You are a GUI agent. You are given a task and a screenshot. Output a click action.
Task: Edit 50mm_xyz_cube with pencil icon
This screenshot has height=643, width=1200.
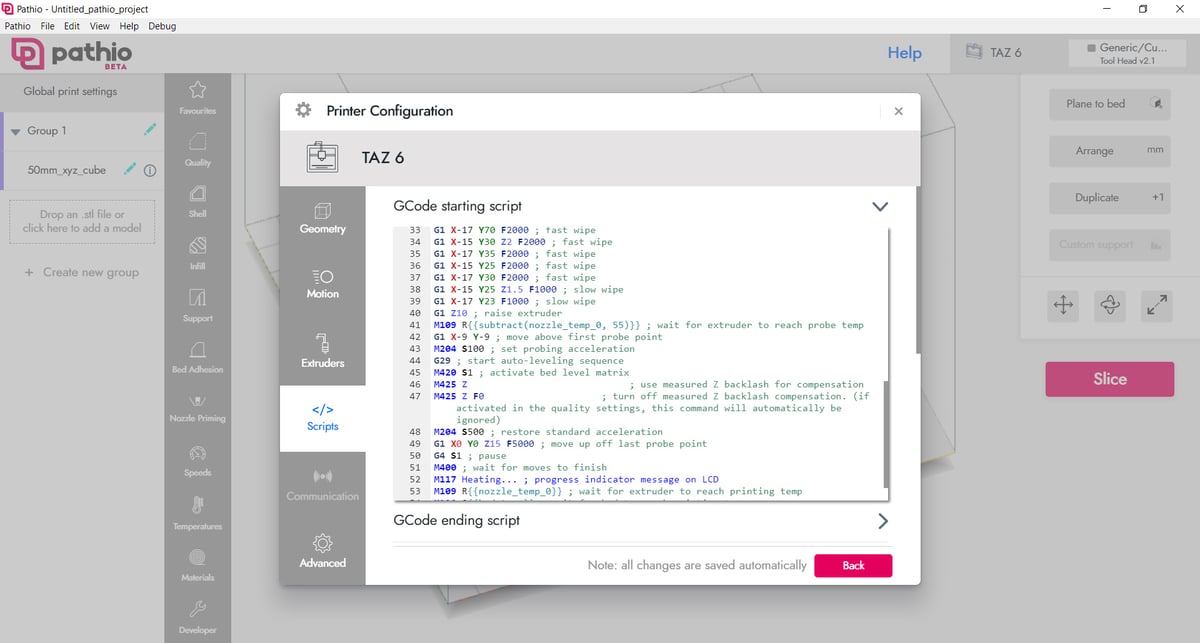click(129, 169)
